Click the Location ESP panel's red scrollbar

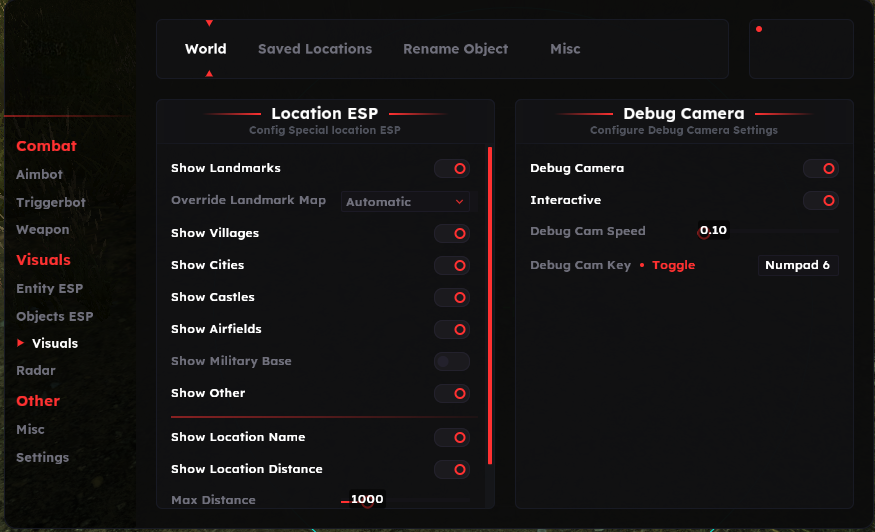point(490,305)
